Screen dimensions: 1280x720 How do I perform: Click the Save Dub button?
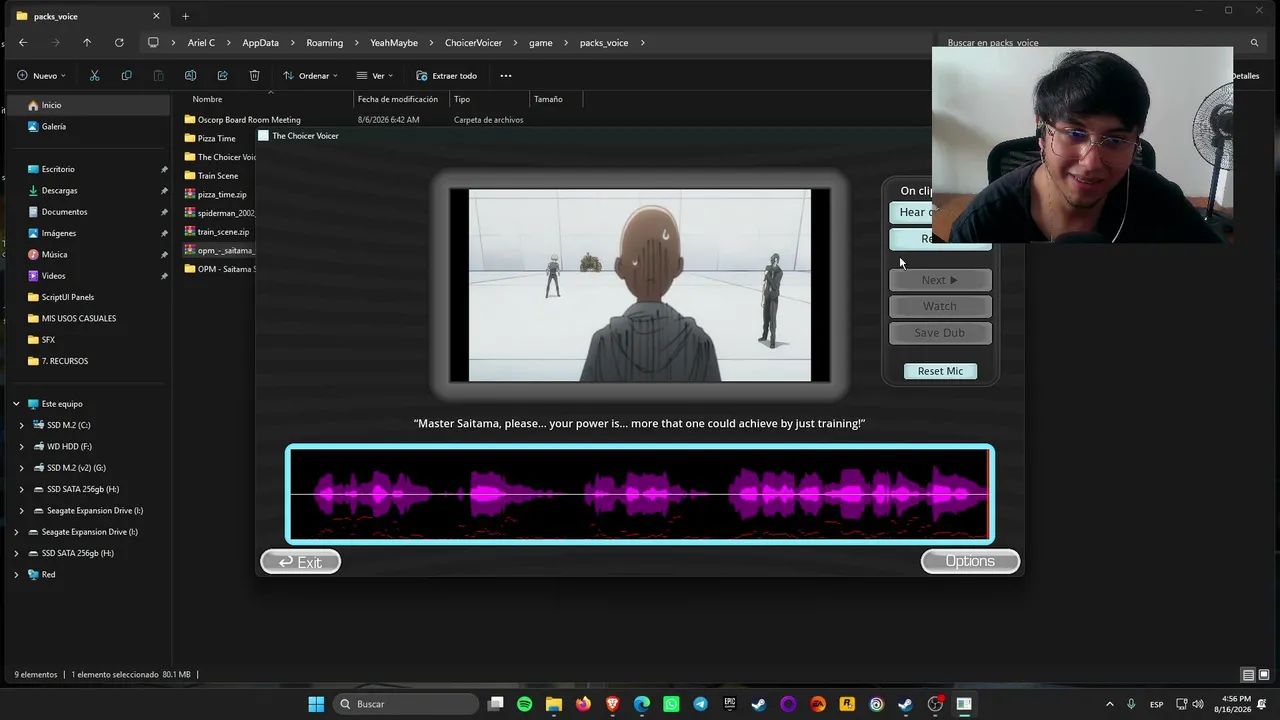(x=940, y=333)
